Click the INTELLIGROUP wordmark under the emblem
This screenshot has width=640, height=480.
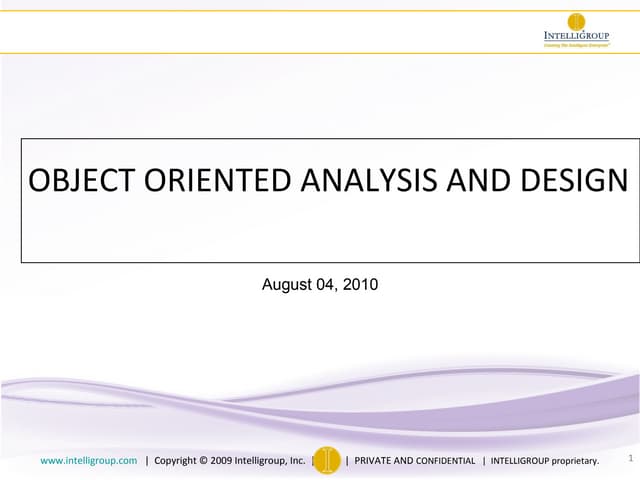(575, 36)
